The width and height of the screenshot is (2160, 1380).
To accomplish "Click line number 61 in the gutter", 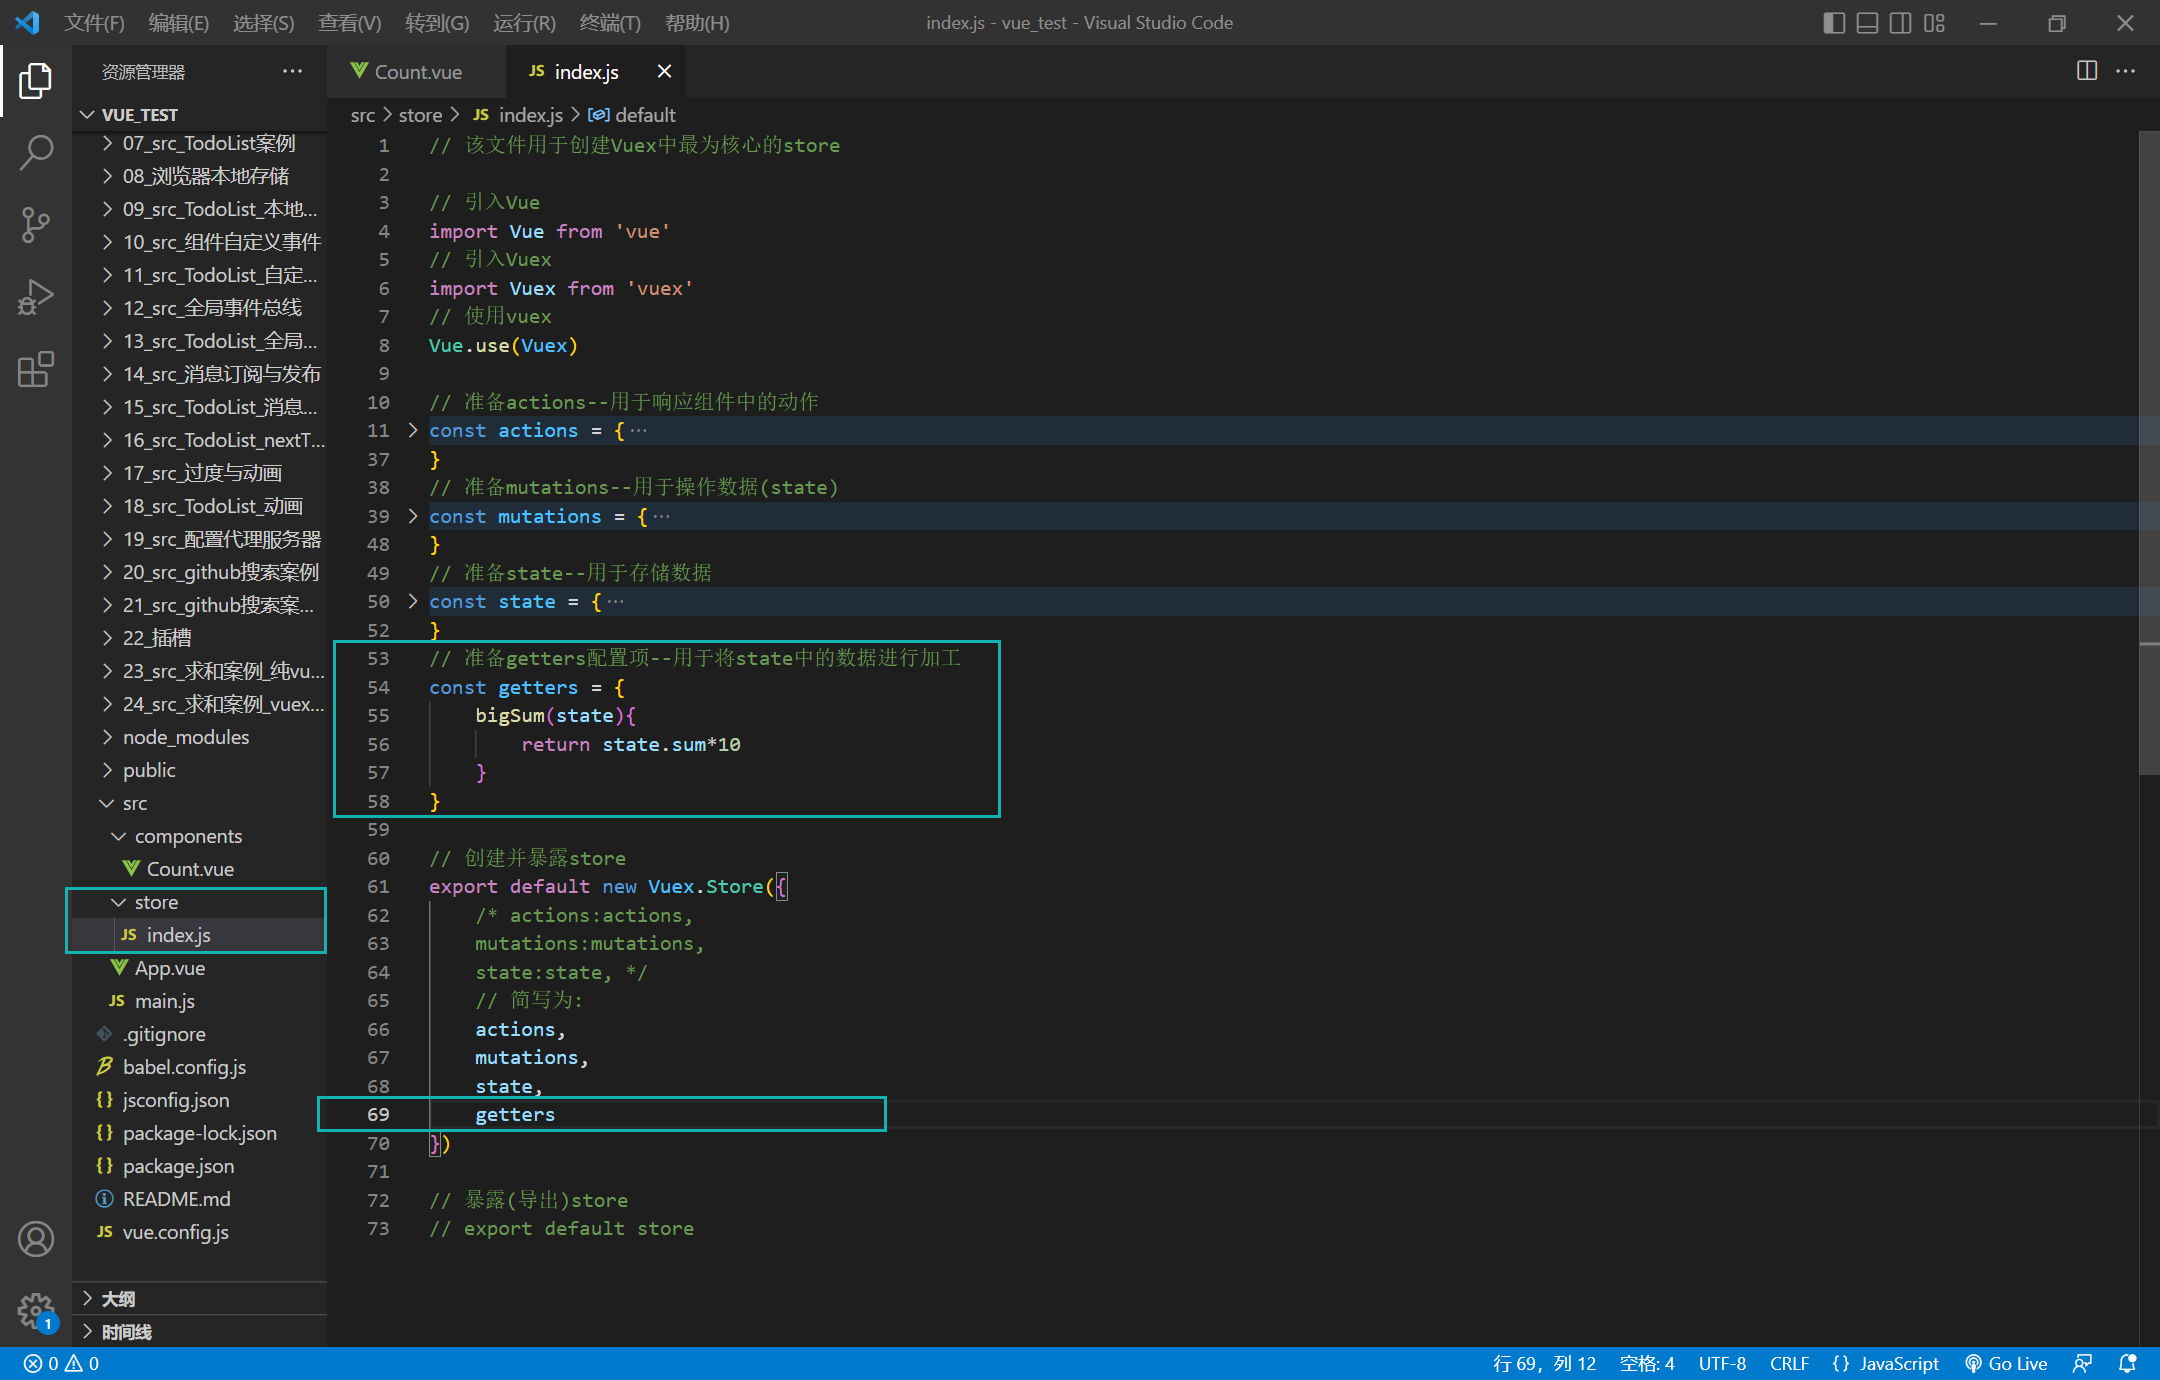I will pos(378,886).
